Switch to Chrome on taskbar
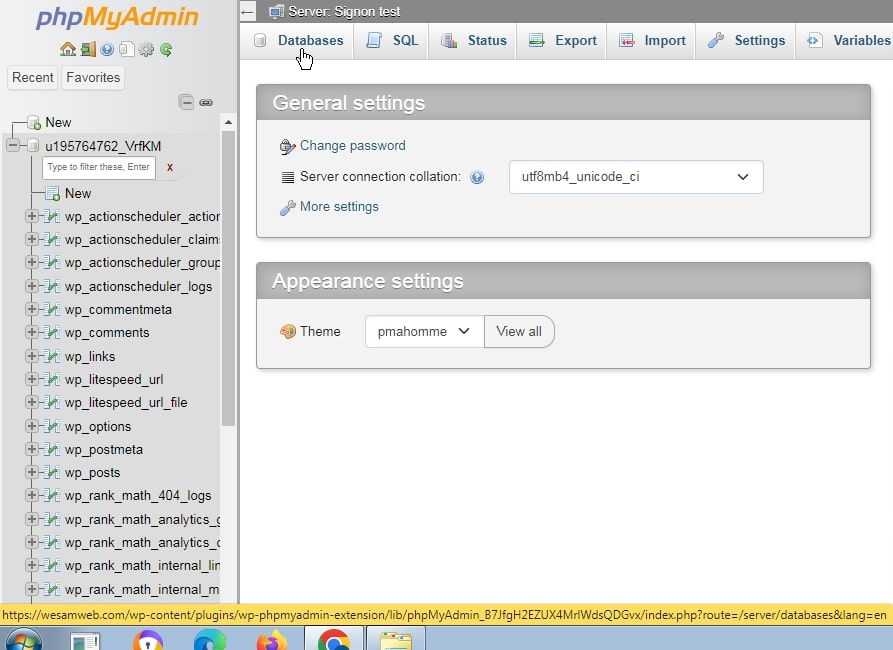Image resolution: width=893 pixels, height=650 pixels. [334, 639]
